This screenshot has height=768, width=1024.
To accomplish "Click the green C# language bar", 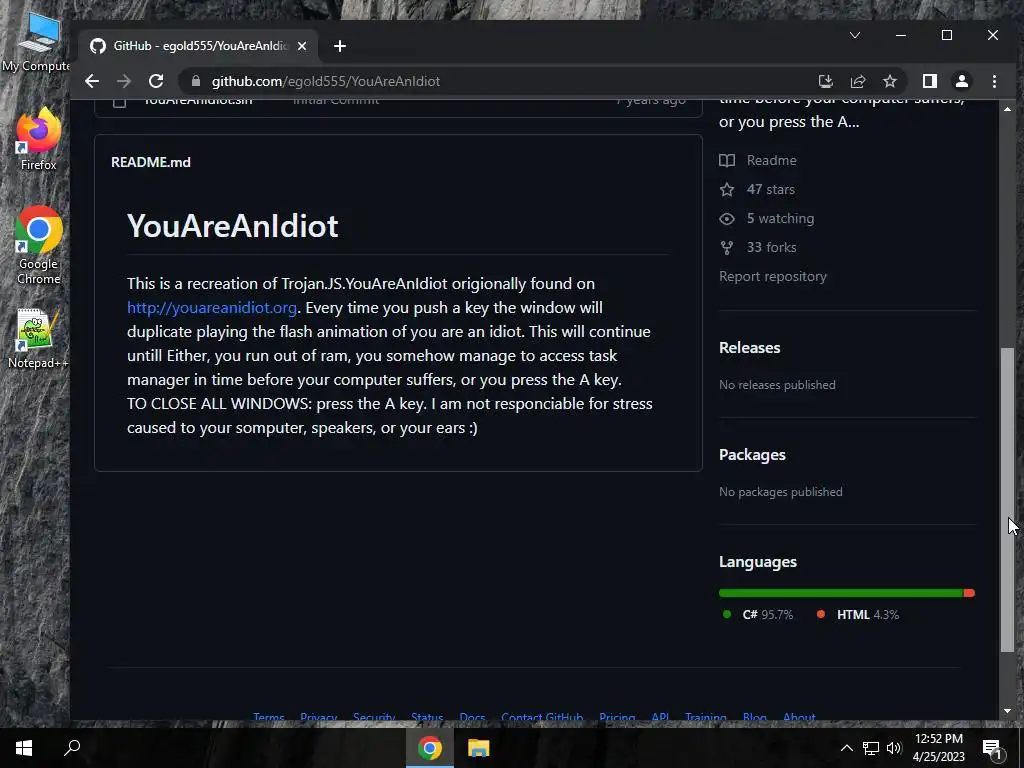I will pos(841,593).
